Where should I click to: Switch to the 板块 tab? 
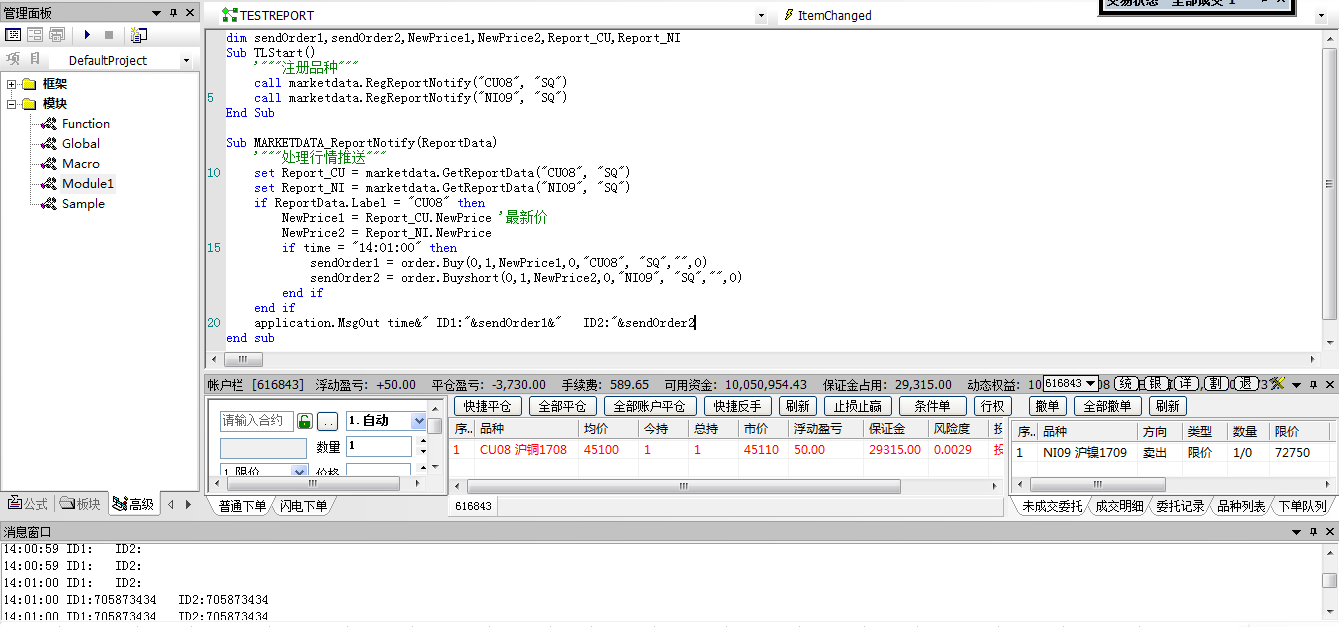coord(81,504)
